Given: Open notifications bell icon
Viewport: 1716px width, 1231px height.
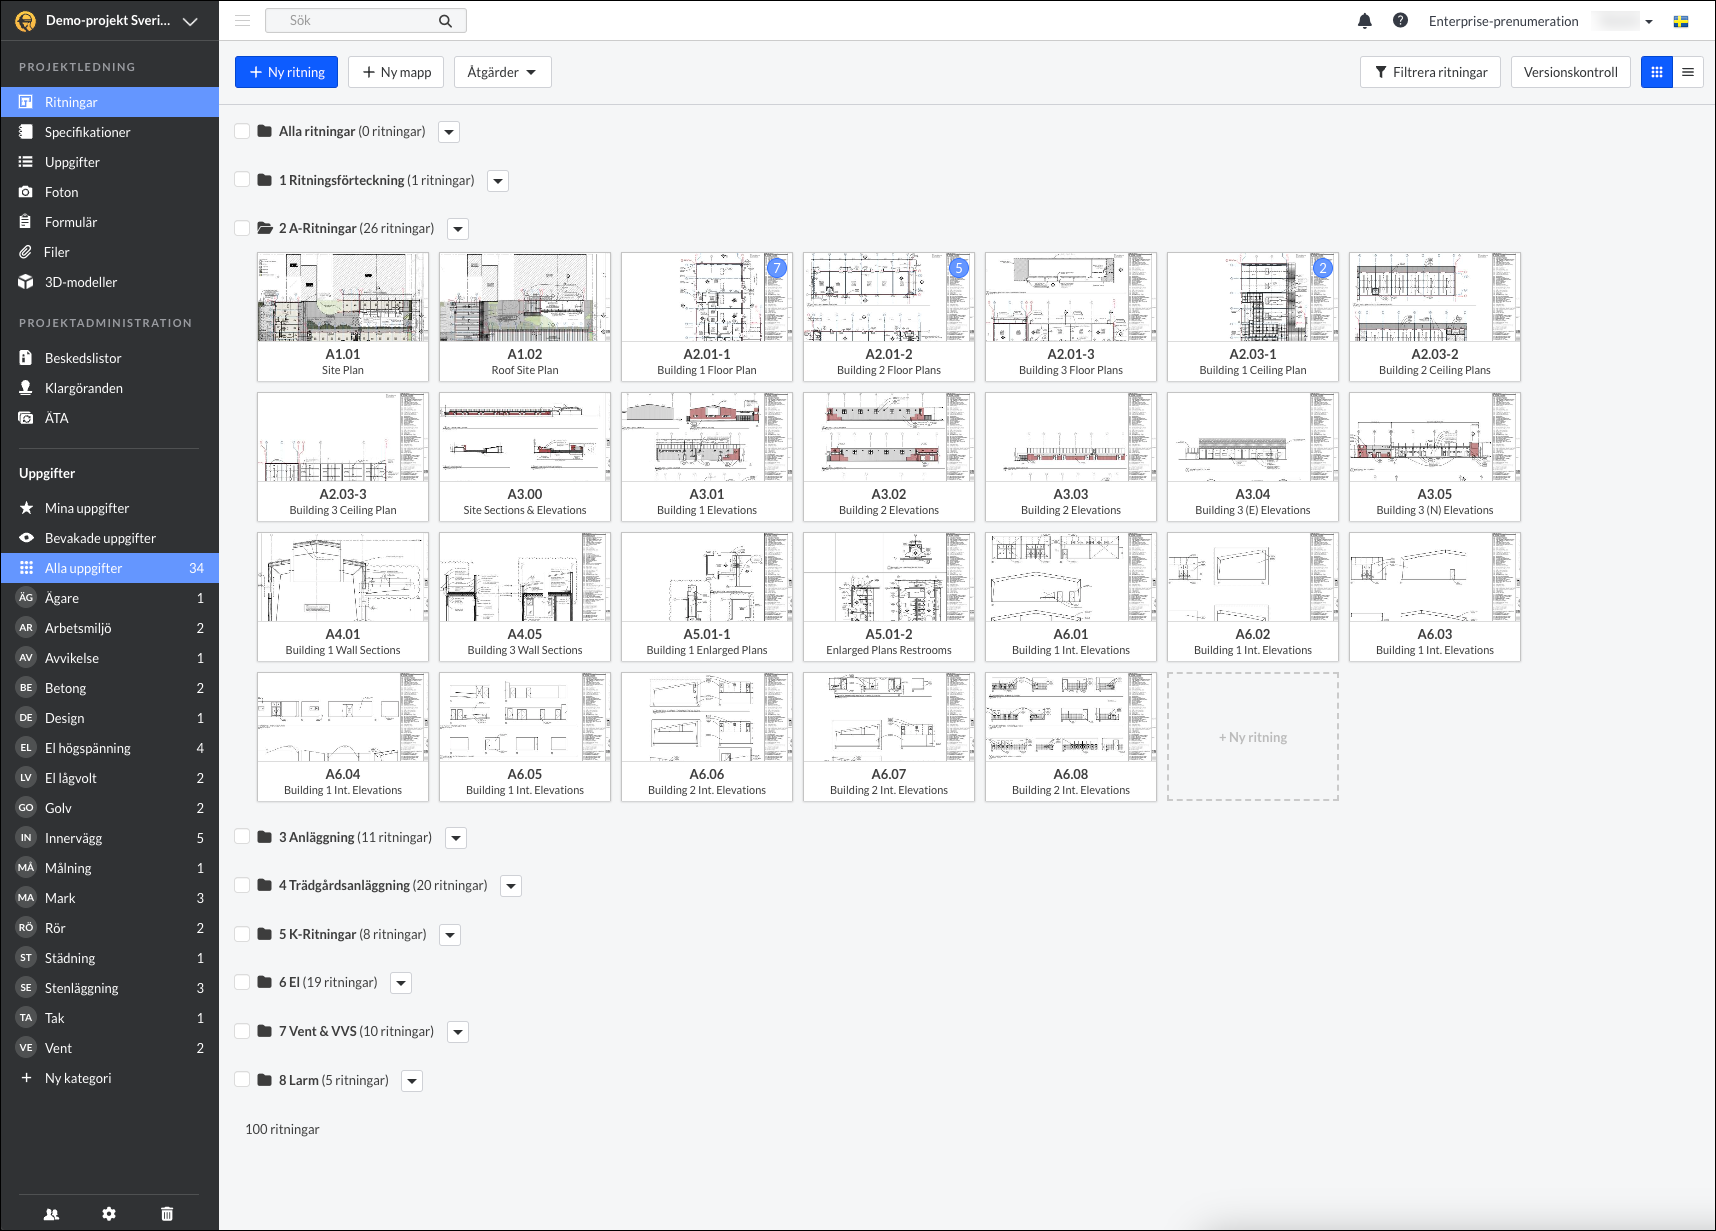Looking at the screenshot, I should click(x=1364, y=21).
